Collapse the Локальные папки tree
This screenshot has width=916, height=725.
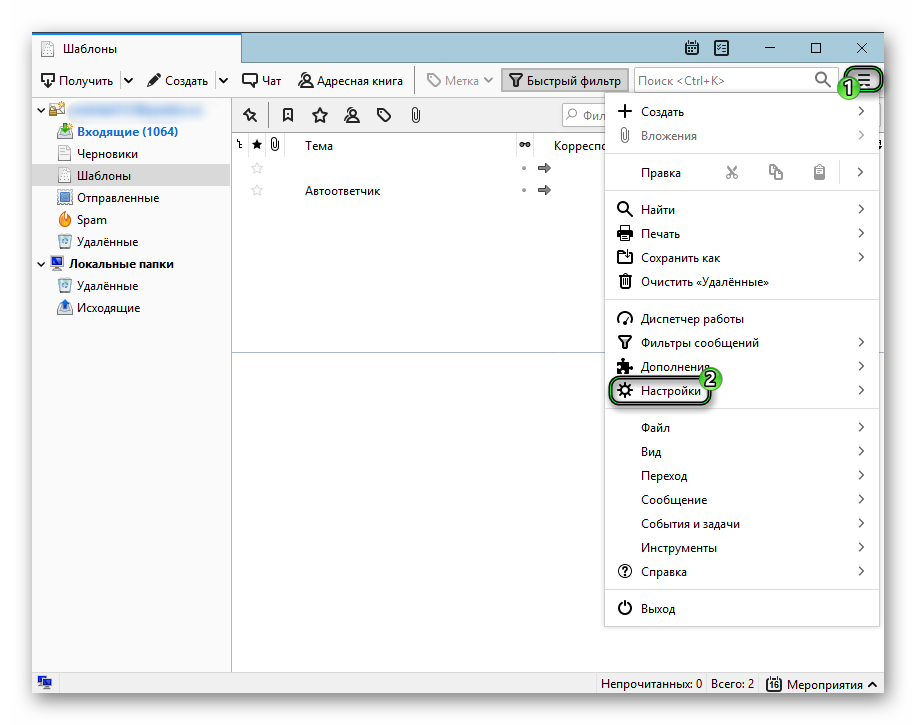pos(41,264)
